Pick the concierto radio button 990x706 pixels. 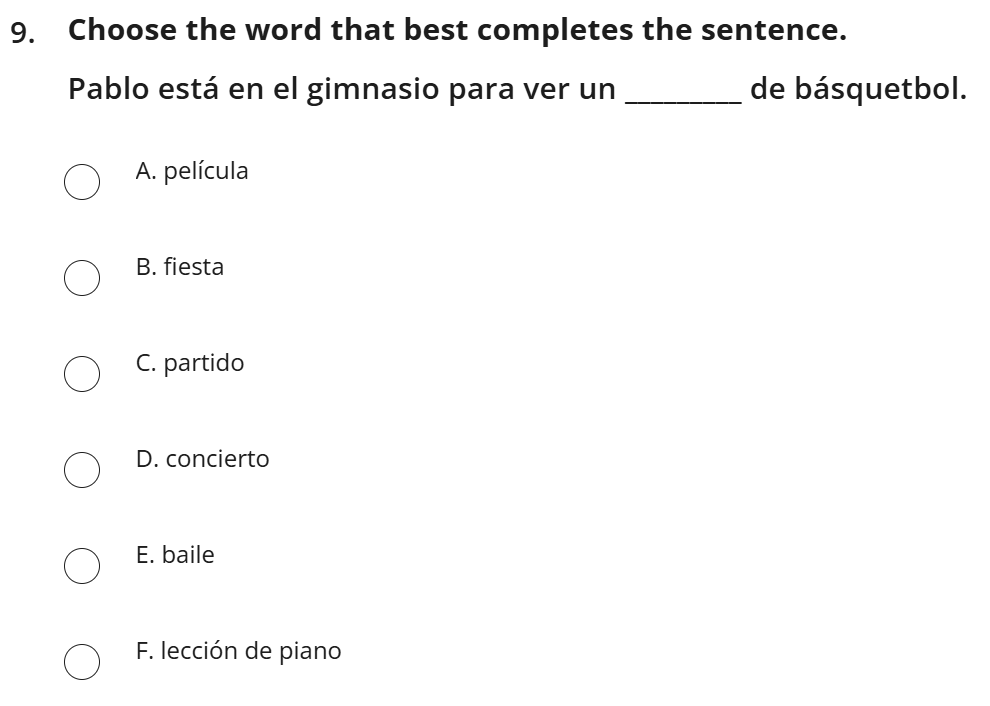pyautogui.click(x=82, y=470)
